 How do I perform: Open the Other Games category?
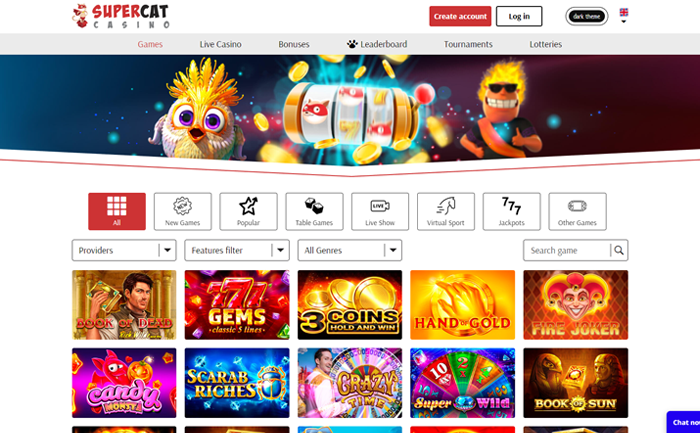pyautogui.click(x=577, y=211)
